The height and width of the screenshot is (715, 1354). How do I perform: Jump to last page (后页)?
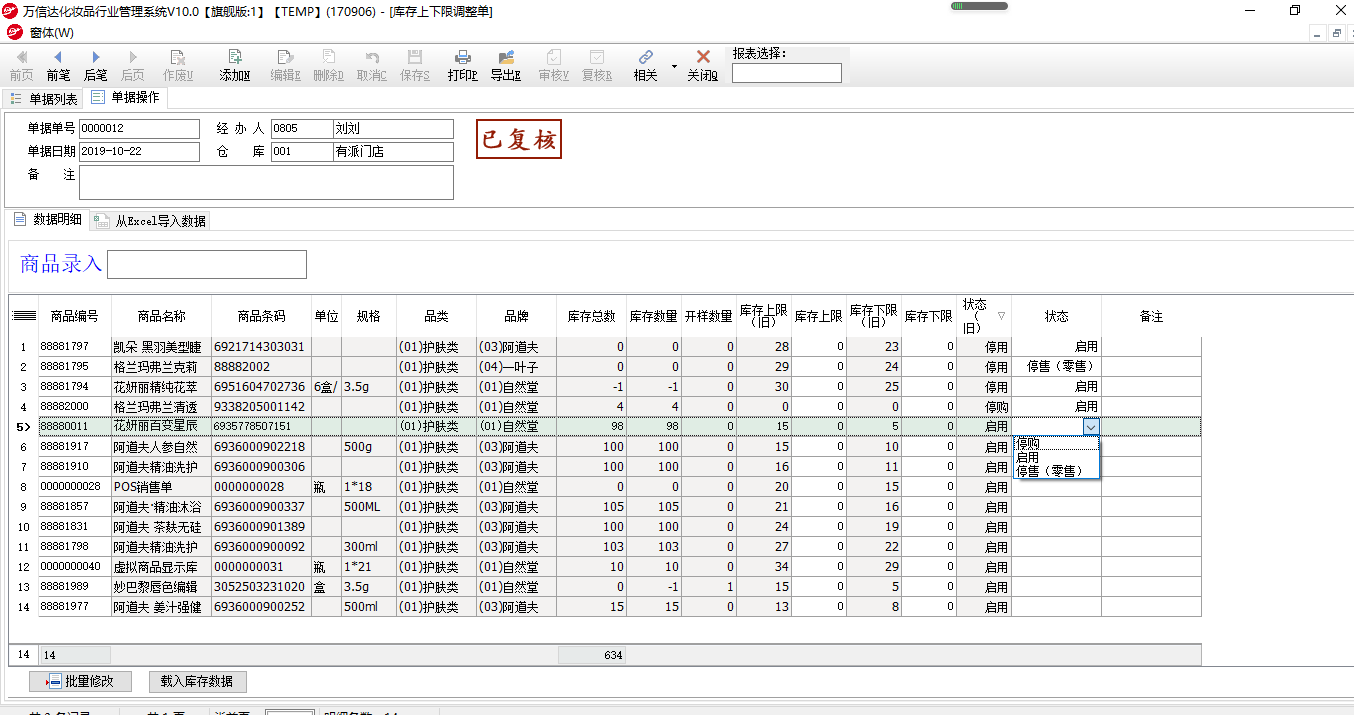tap(132, 66)
